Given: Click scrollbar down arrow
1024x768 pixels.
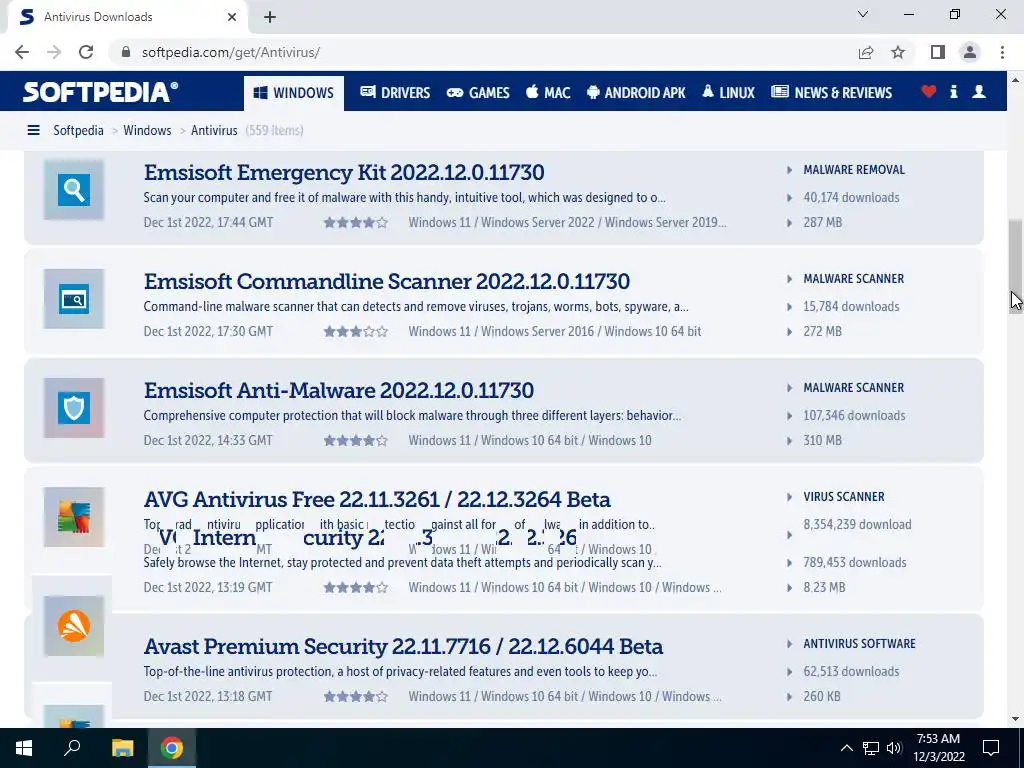Looking at the screenshot, I should click(1015, 719).
